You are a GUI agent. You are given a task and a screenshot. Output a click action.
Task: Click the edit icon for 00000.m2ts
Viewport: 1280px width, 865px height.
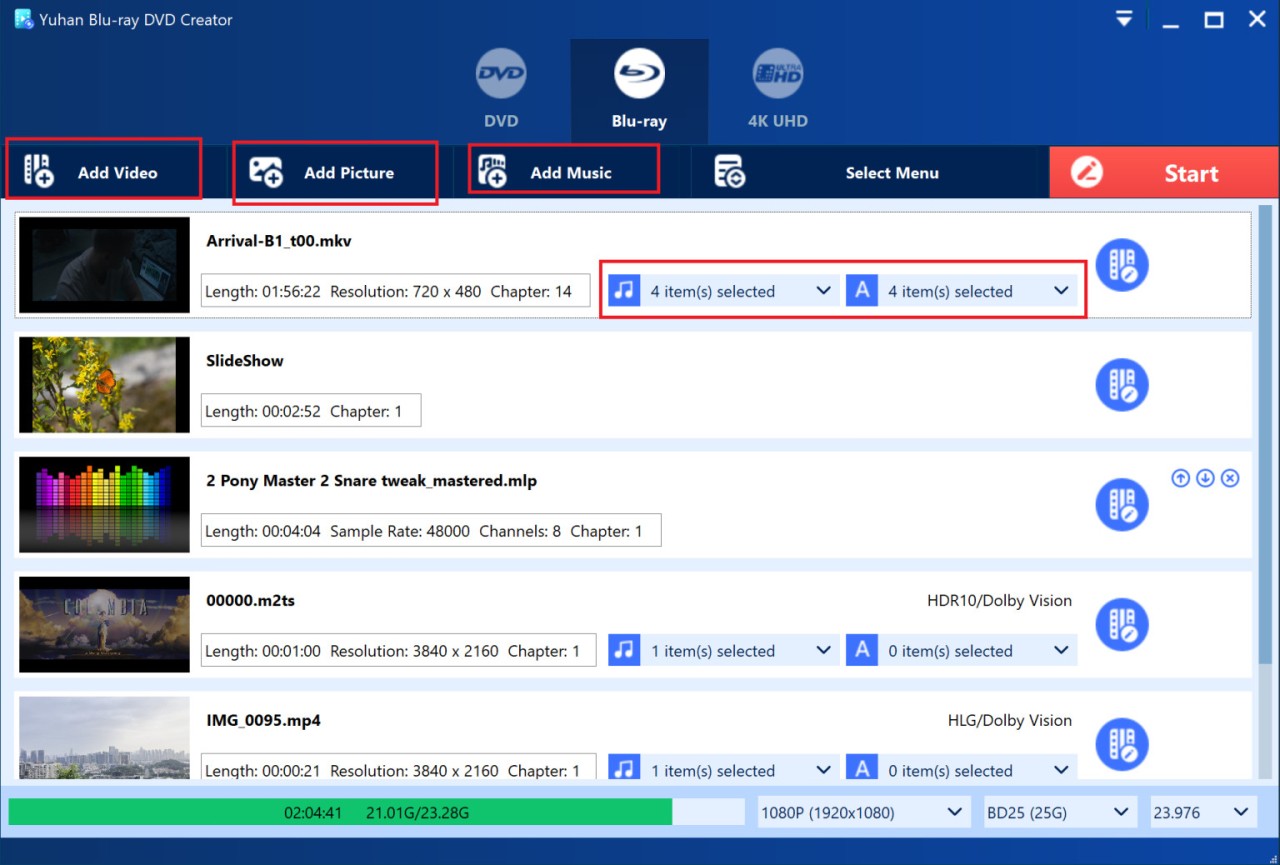[x=1121, y=625]
